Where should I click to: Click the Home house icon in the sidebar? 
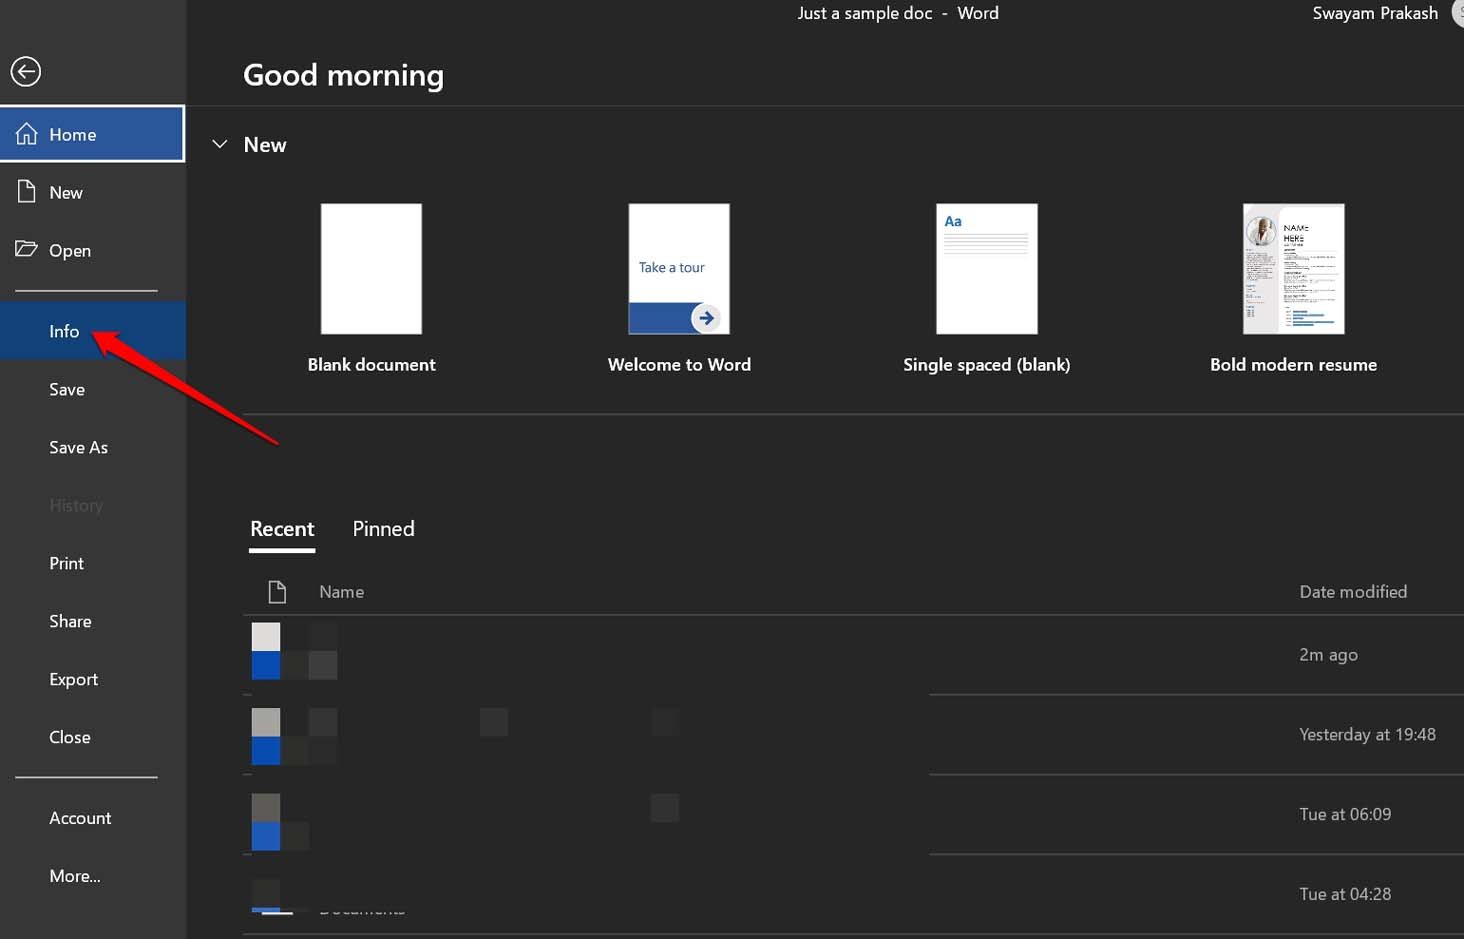pyautogui.click(x=27, y=134)
